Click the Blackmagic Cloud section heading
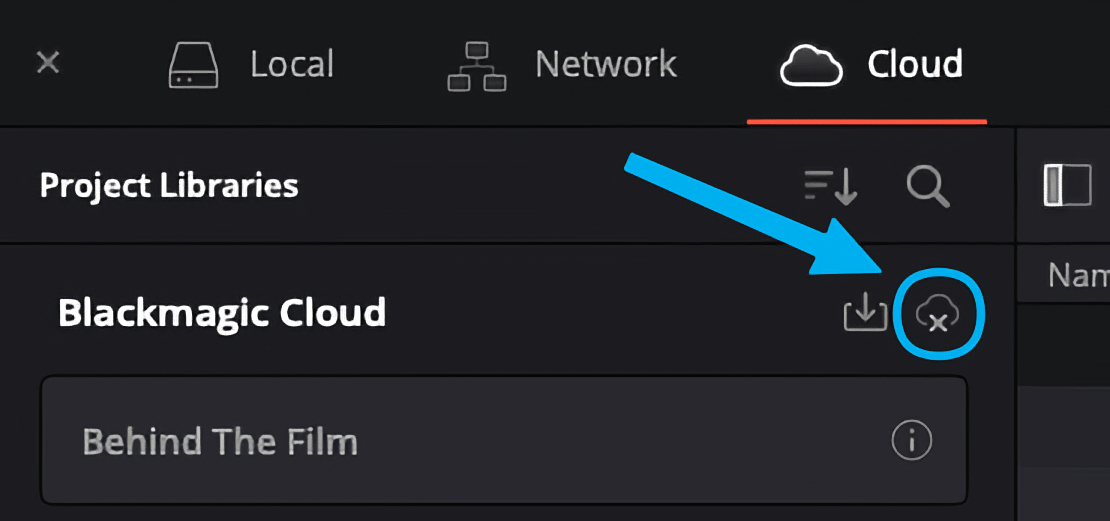 (222, 313)
